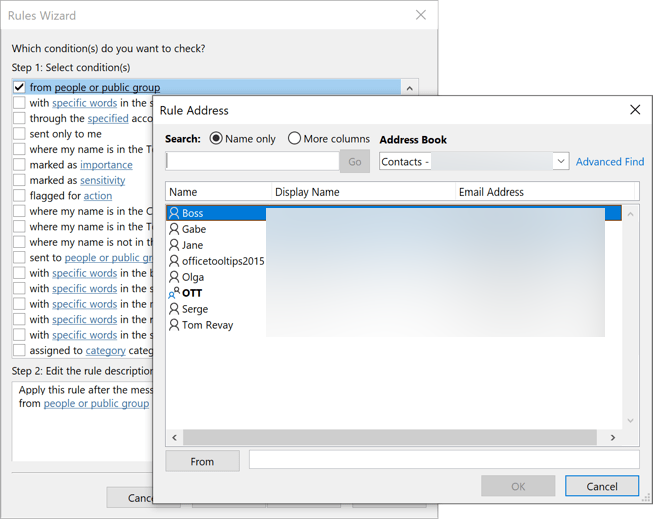Open the Advanced Find link
Image resolution: width=653 pixels, height=519 pixels.
(x=610, y=162)
